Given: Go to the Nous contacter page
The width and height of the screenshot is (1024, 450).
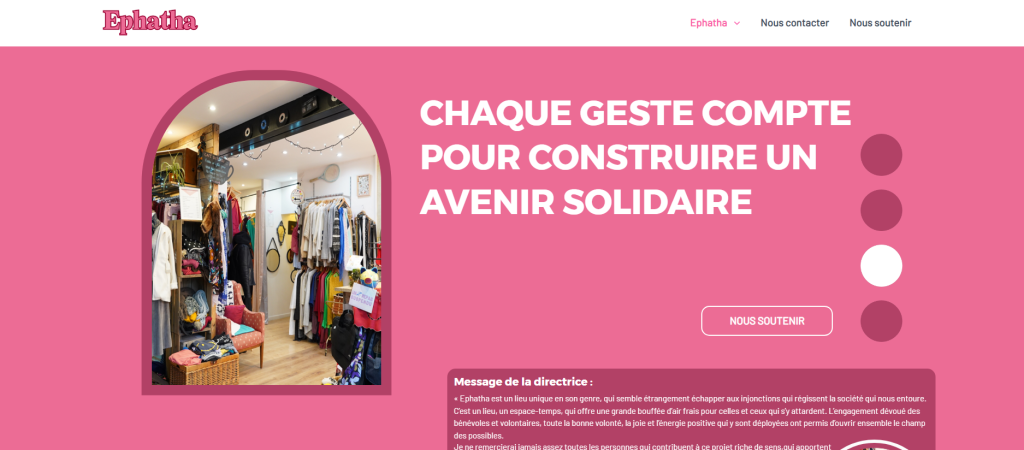Looking at the screenshot, I should (x=794, y=23).
